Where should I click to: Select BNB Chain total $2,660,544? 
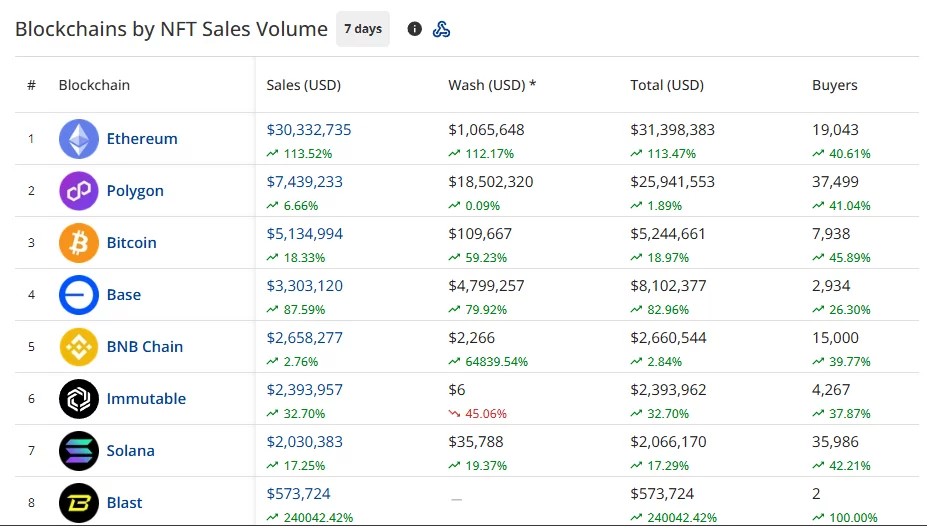tap(668, 338)
